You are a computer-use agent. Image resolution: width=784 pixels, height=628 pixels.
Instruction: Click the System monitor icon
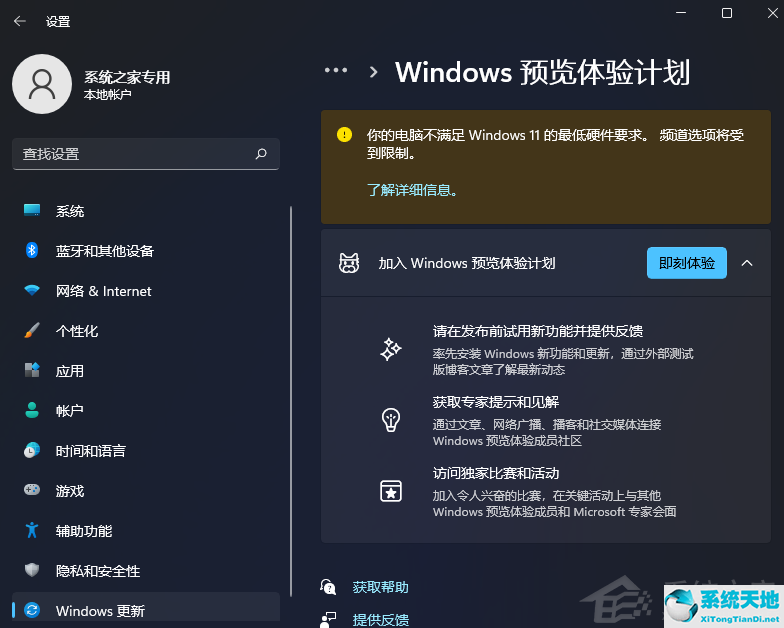[32, 210]
